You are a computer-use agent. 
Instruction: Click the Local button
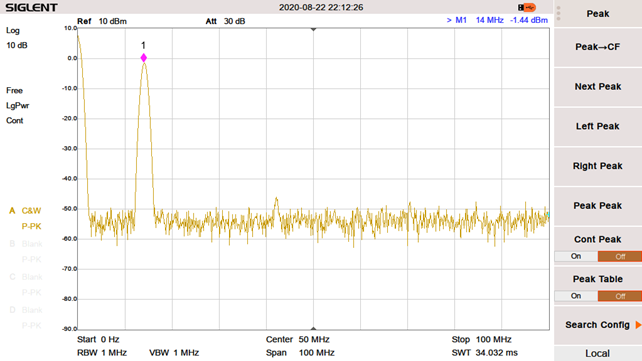598,354
